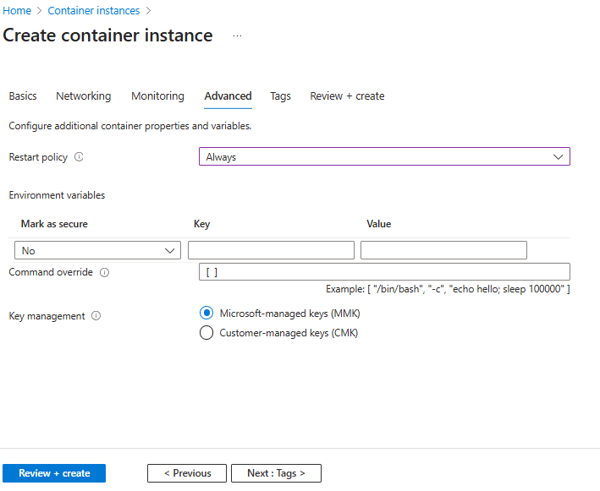The width and height of the screenshot is (600, 491).
Task: Click the blue Review + create button
Action: (54, 473)
